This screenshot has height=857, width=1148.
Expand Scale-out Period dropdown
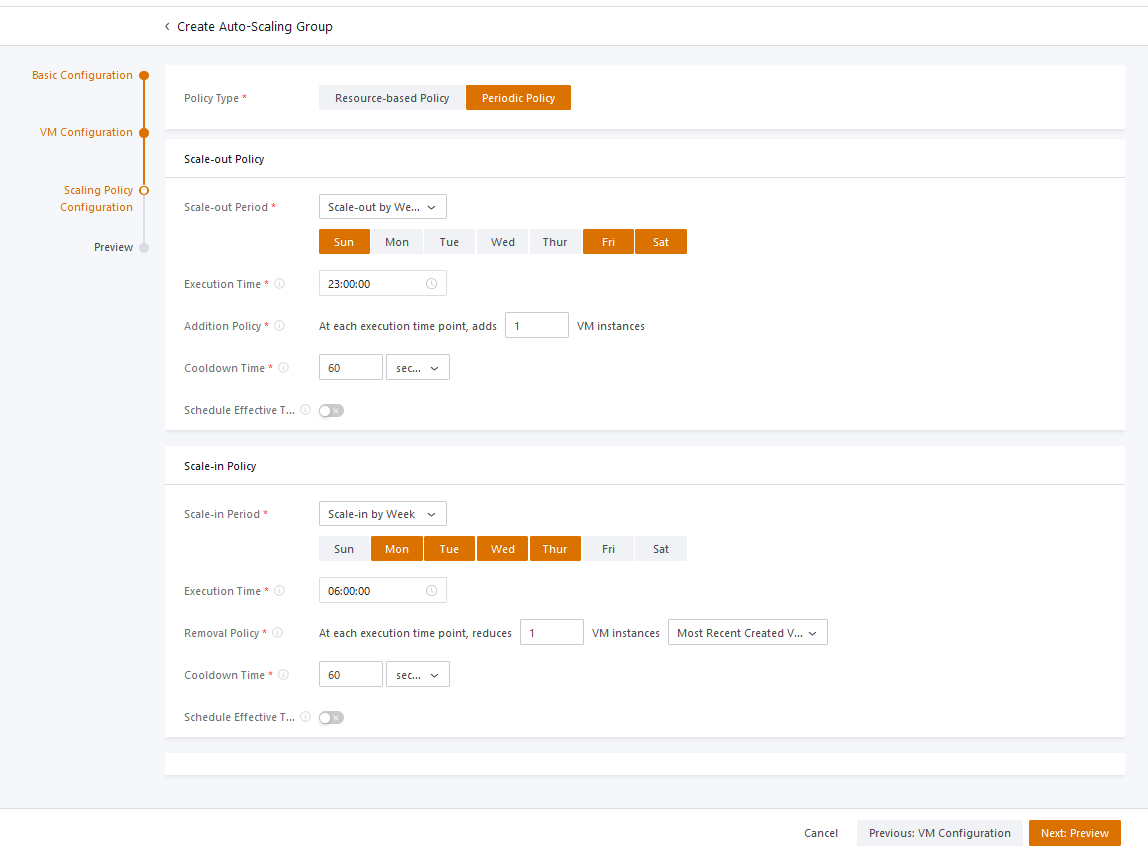click(x=382, y=207)
